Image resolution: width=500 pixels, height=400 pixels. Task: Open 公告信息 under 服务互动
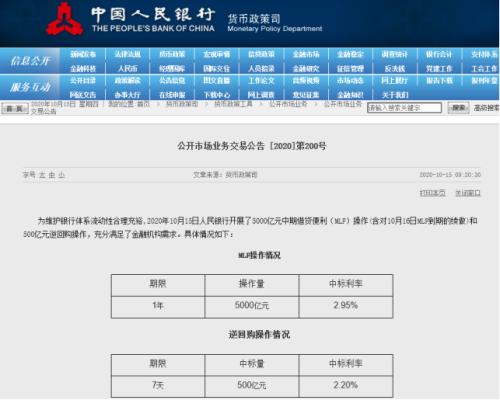172,81
